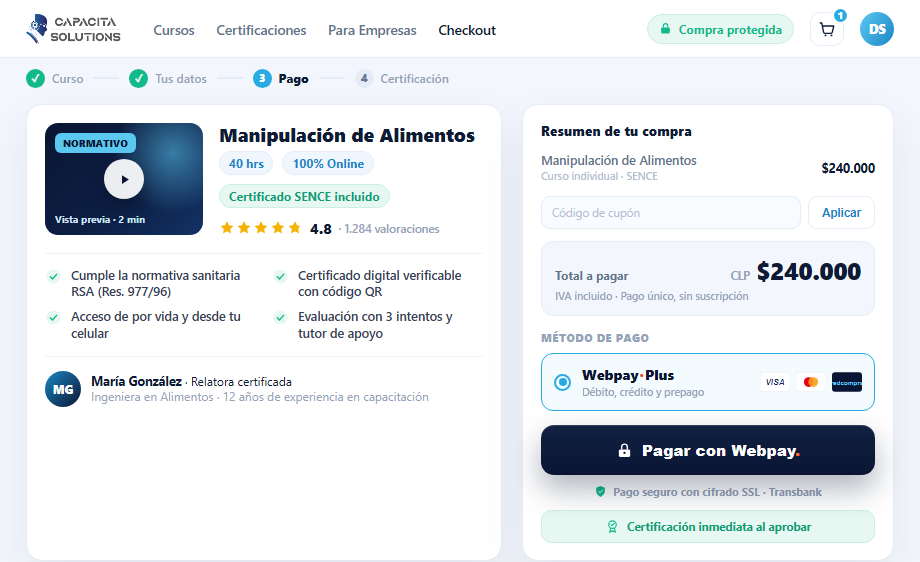
Task: Select the Webpay Plus radio button
Action: click(562, 382)
